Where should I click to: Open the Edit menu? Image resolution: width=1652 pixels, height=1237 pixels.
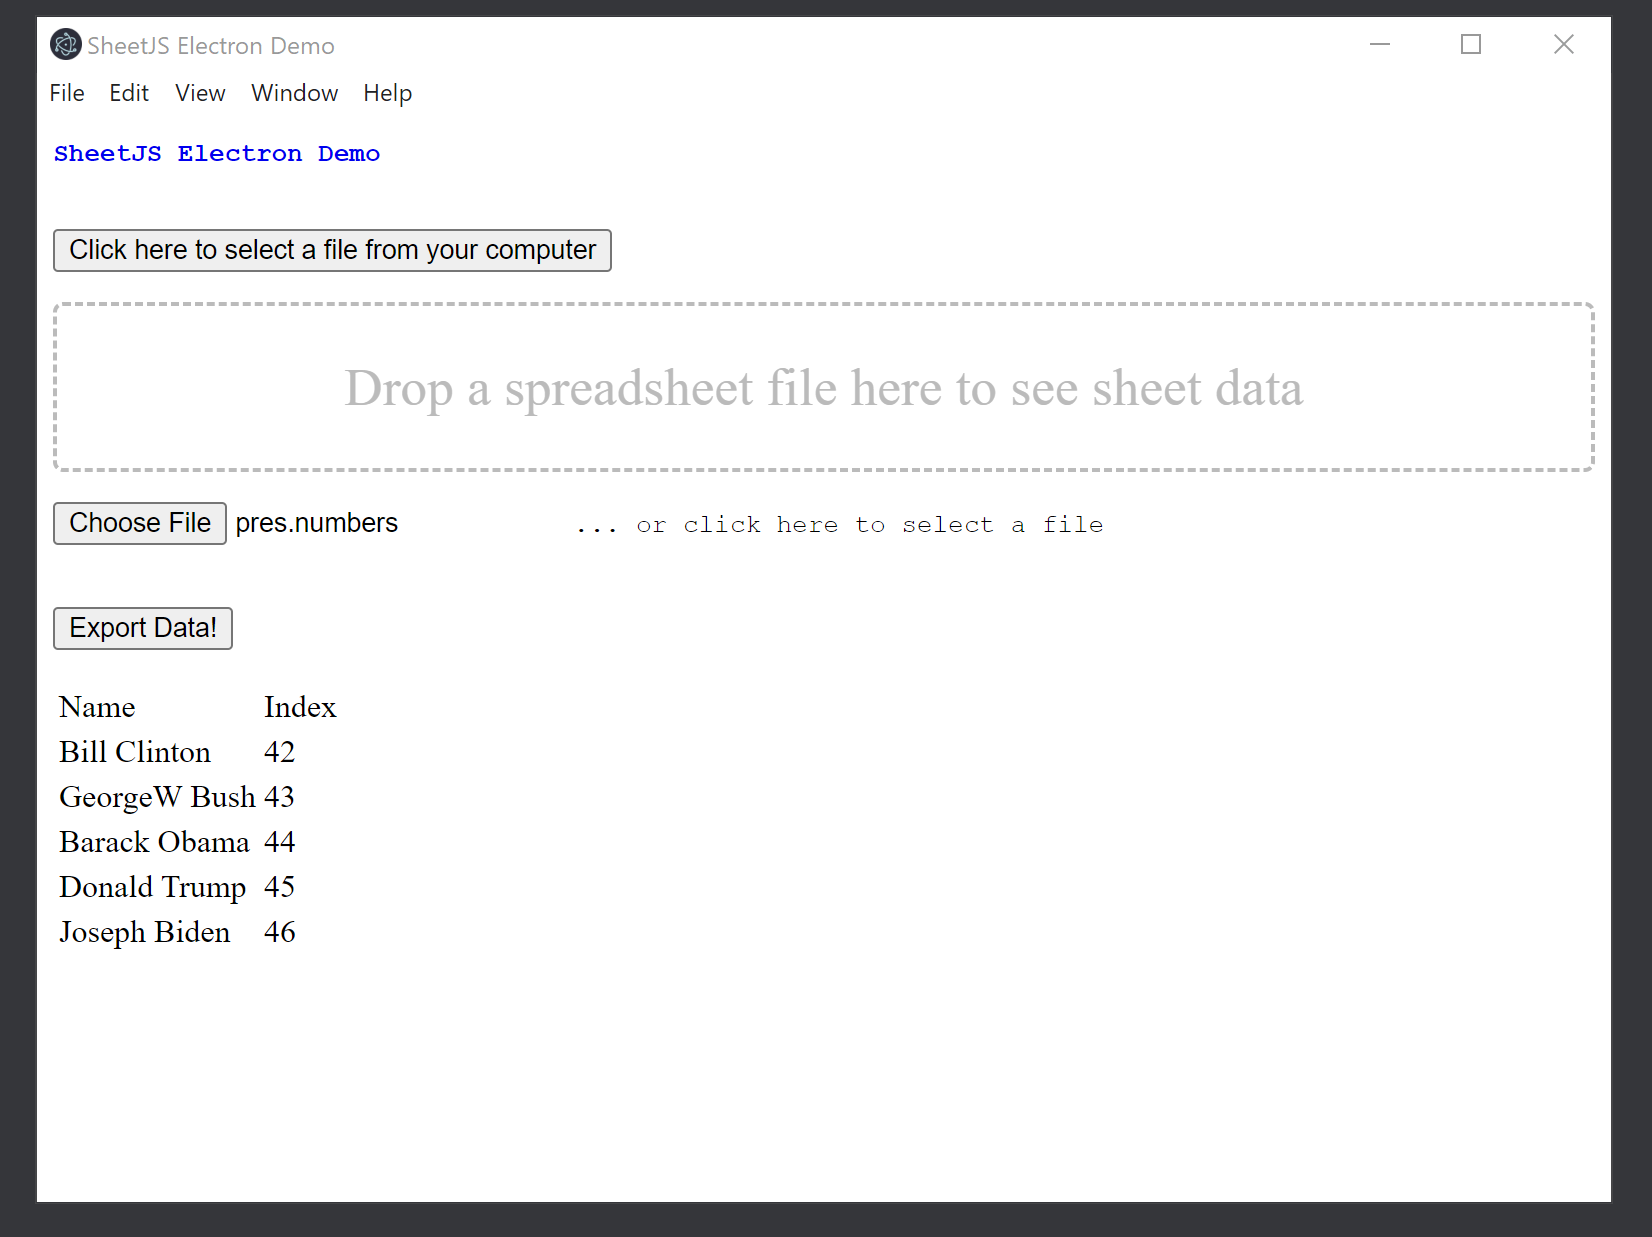[128, 92]
